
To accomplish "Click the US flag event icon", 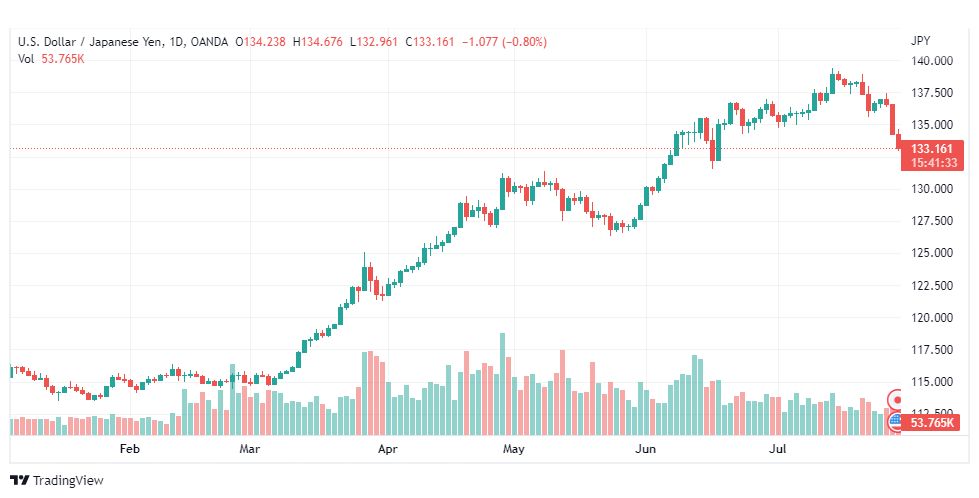I will coord(896,420).
